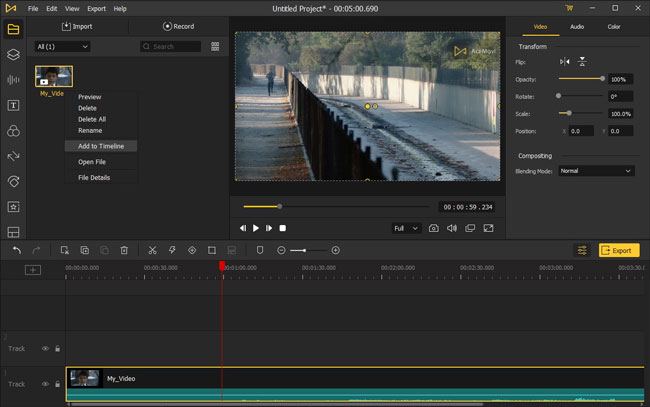Choose Preview in context menu
The height and width of the screenshot is (407, 650).
click(90, 97)
